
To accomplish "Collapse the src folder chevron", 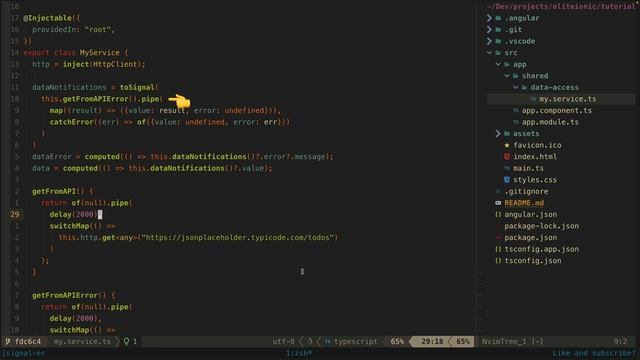I will coord(489,53).
